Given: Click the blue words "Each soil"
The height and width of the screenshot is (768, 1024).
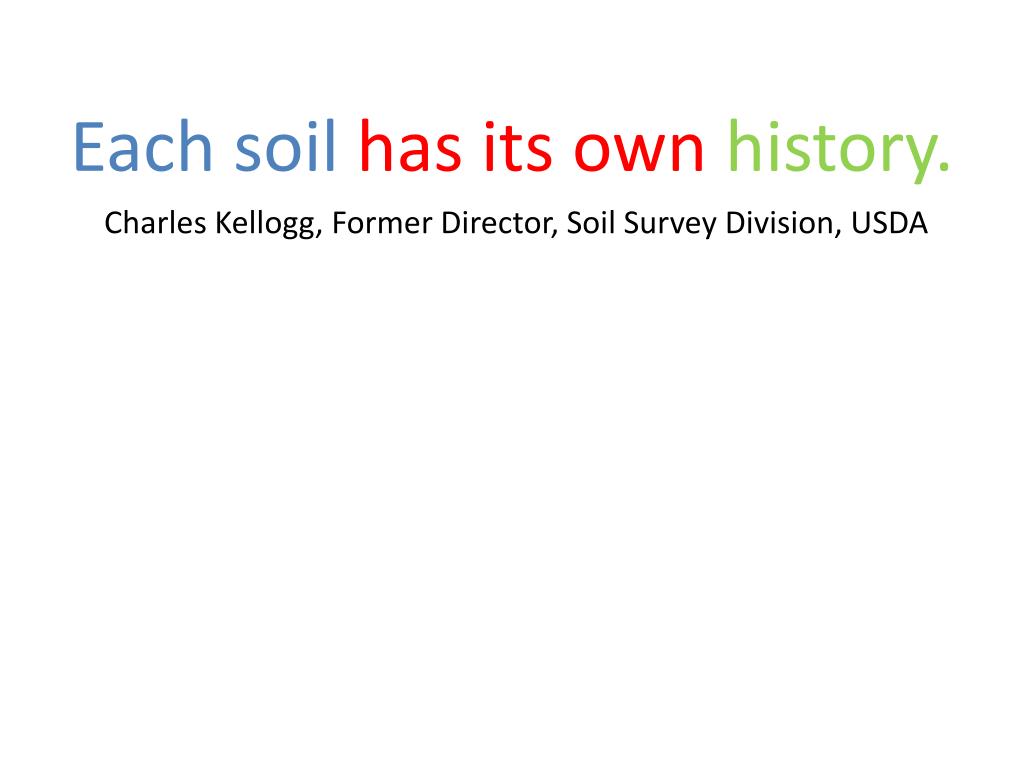Looking at the screenshot, I should tap(205, 147).
